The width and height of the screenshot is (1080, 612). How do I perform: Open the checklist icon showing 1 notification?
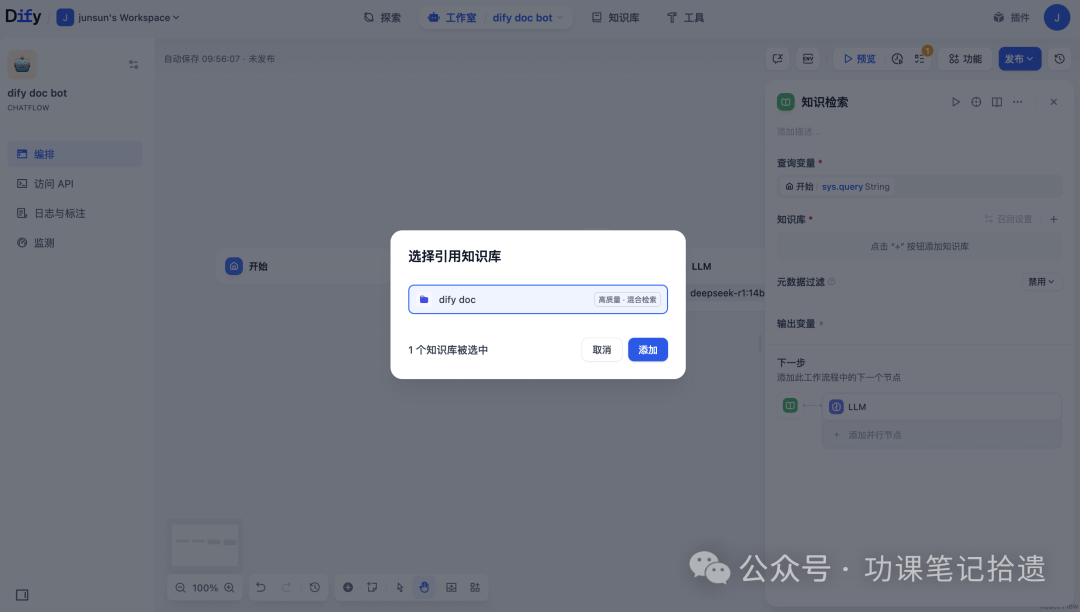pos(919,58)
